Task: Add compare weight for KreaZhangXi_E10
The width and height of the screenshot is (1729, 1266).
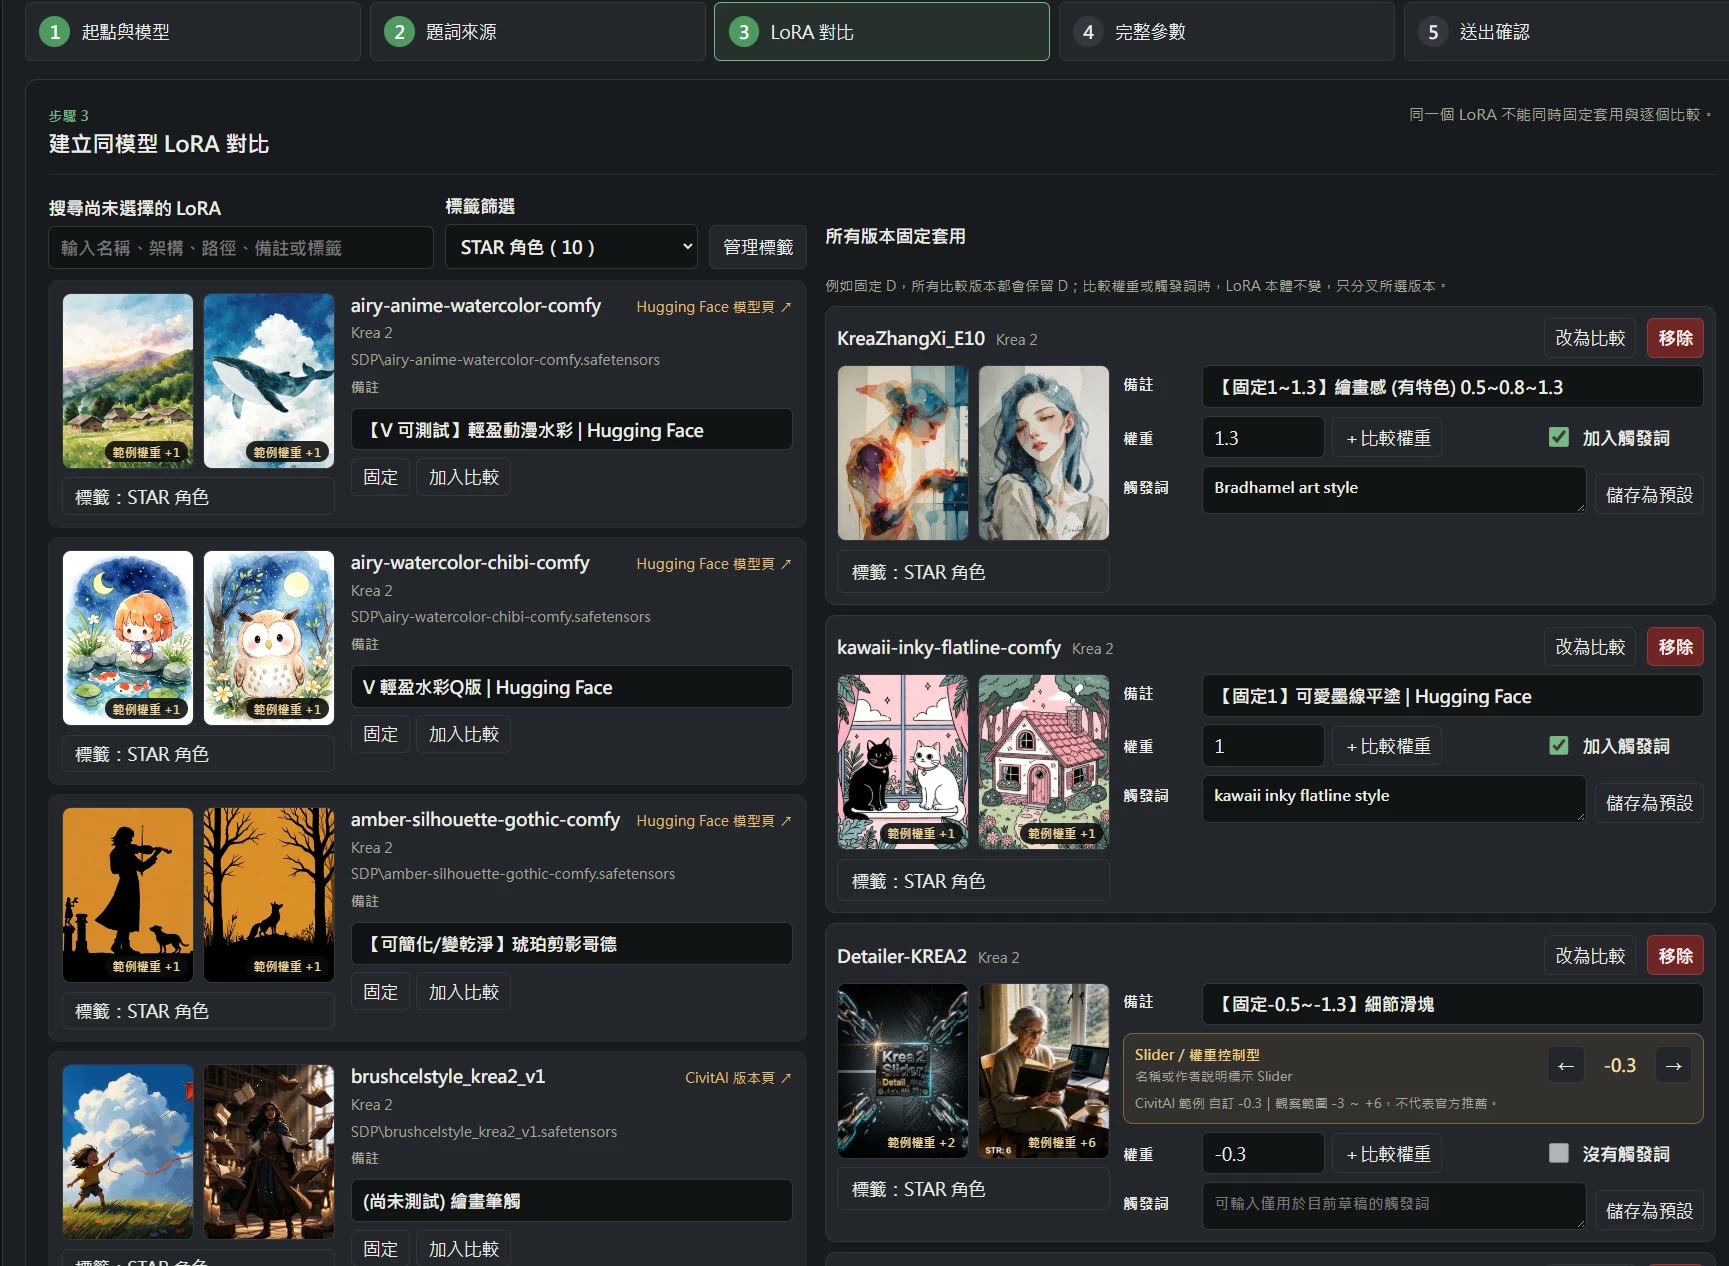Action: [1388, 438]
